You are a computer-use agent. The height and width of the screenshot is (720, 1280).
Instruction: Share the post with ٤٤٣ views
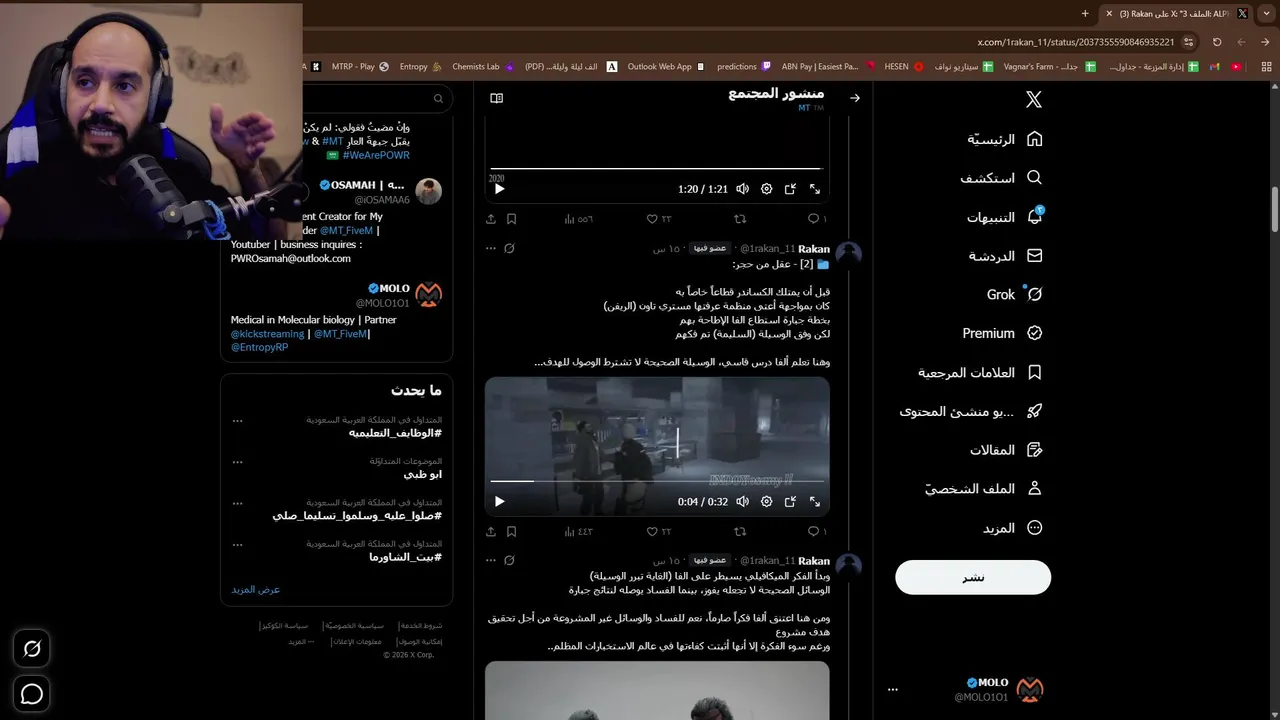(491, 531)
